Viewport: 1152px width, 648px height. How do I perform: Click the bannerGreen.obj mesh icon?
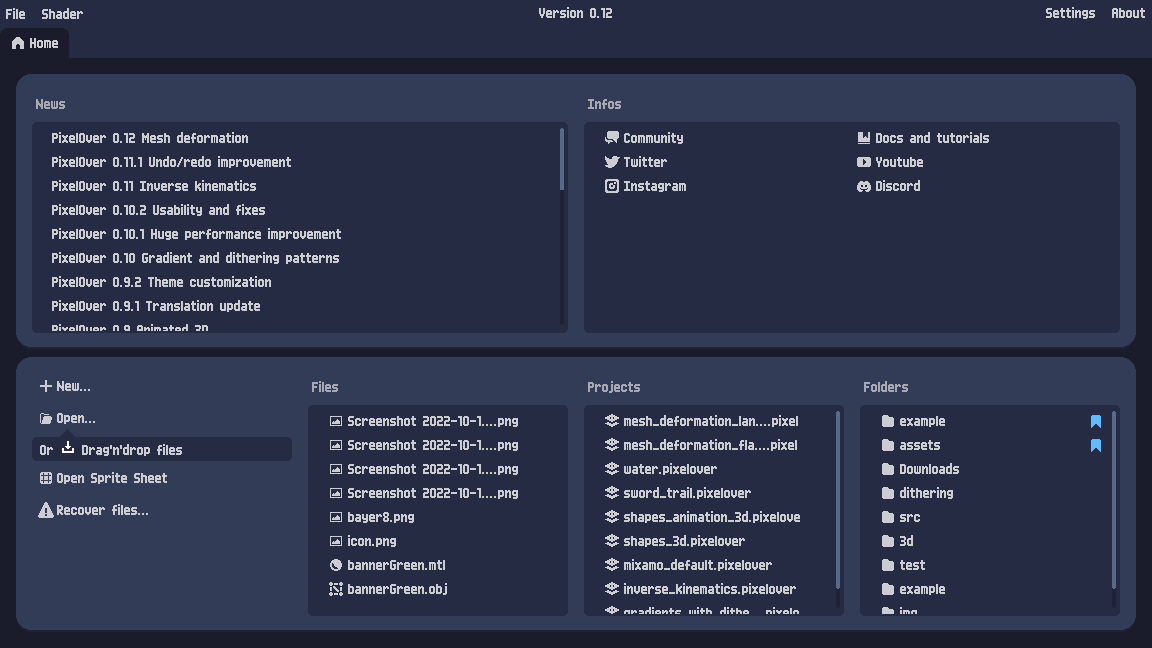[x=336, y=589]
